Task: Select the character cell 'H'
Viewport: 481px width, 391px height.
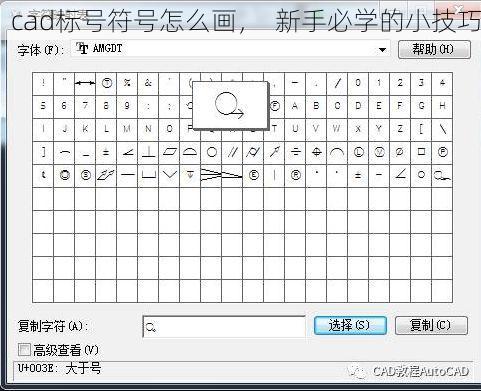Action: 442,106
